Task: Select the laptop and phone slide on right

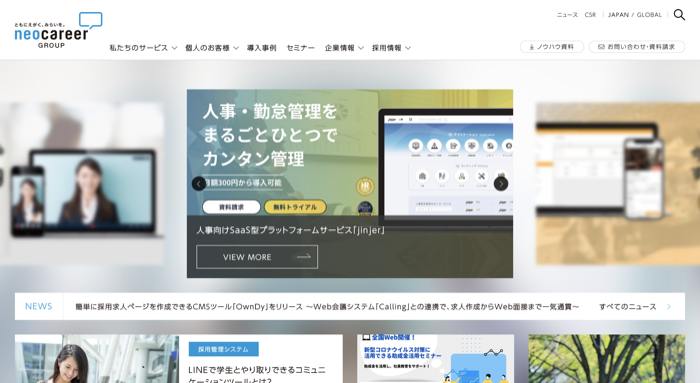Action: (618, 183)
